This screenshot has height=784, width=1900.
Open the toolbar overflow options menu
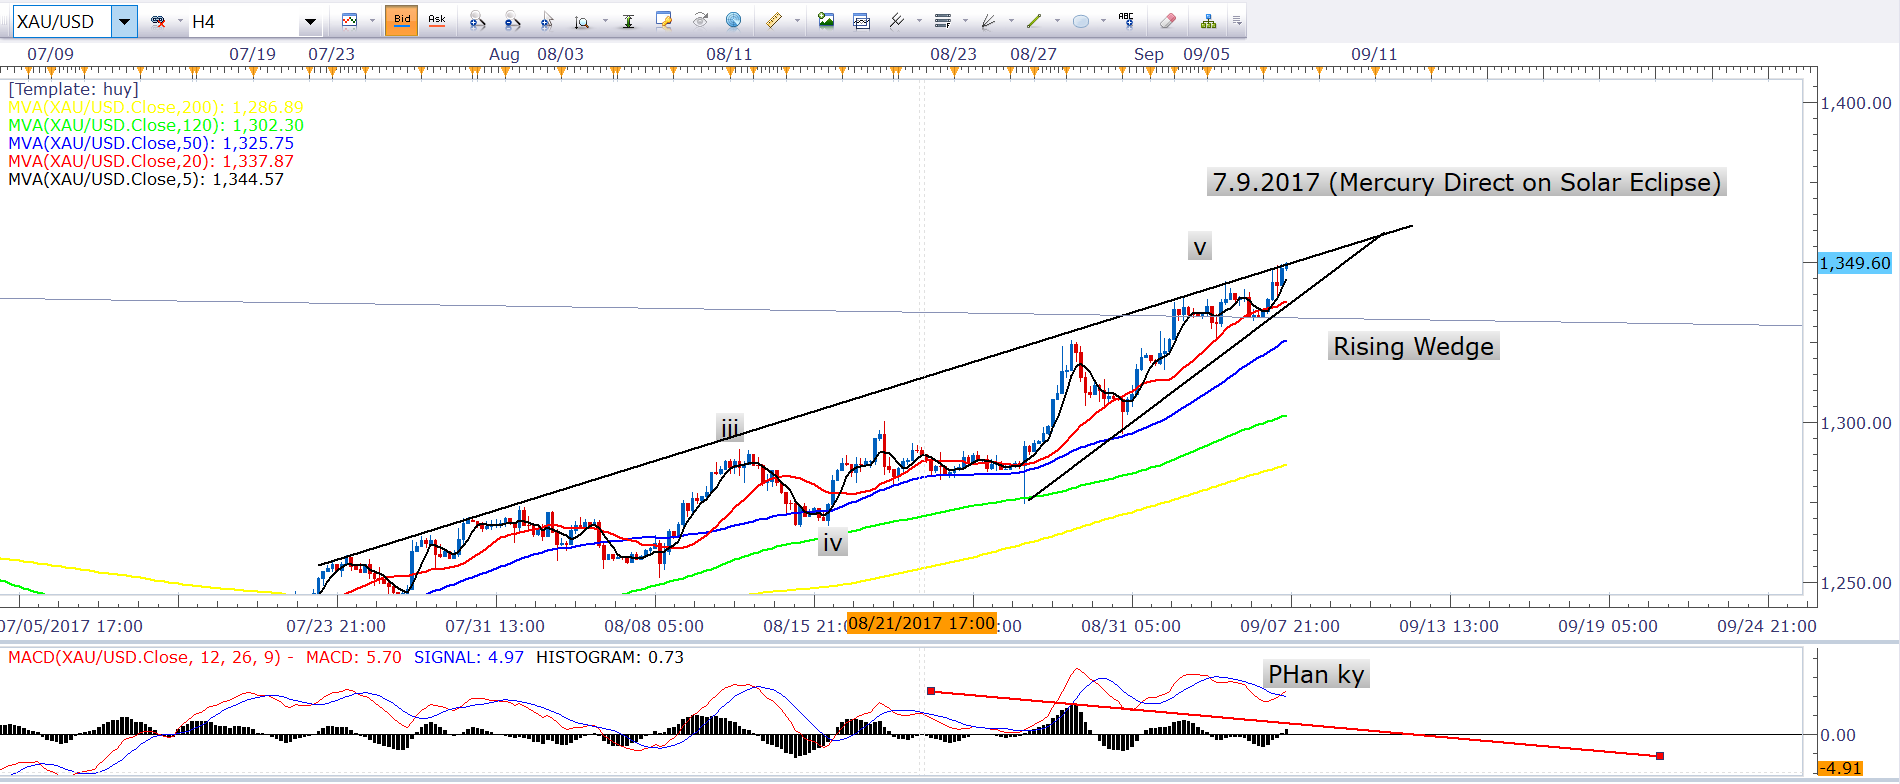pos(1237,21)
